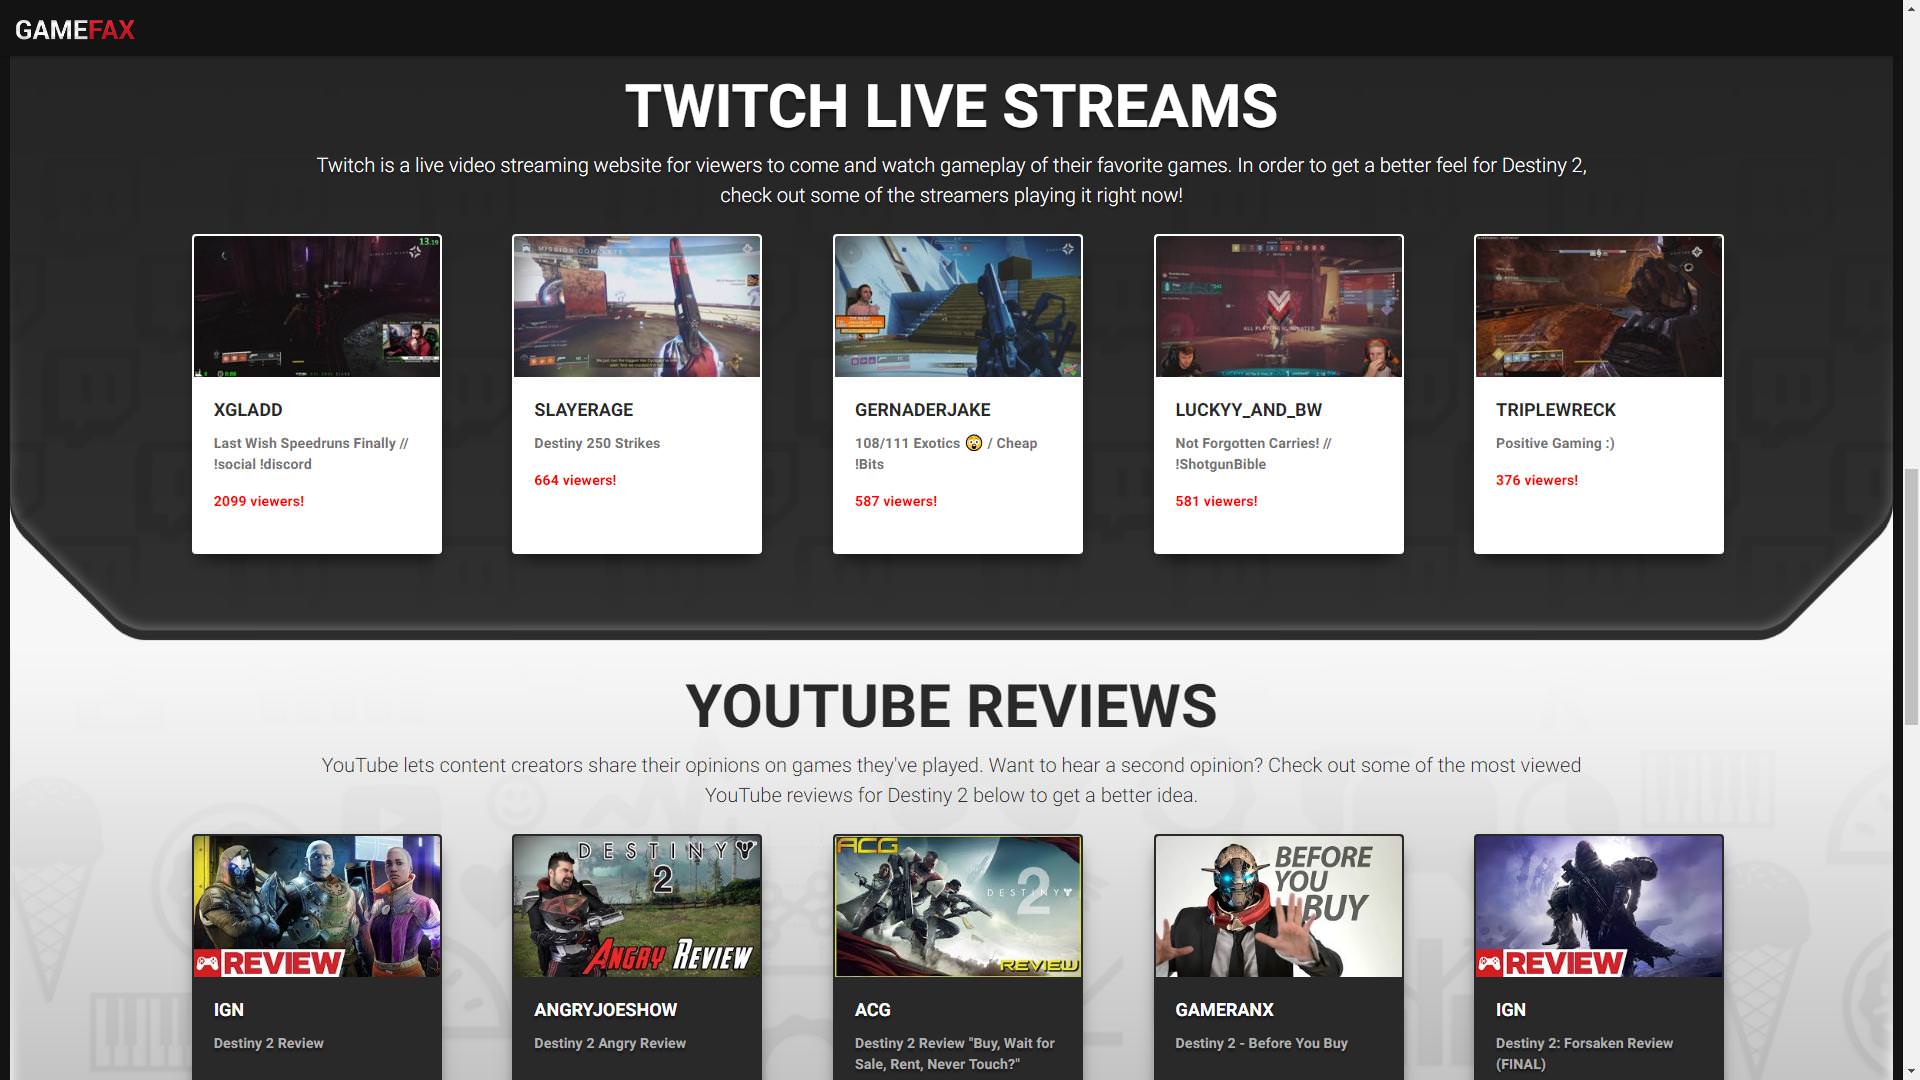1920x1080 pixels.
Task: Click the '2099 viewers!' count
Action: tap(259, 501)
